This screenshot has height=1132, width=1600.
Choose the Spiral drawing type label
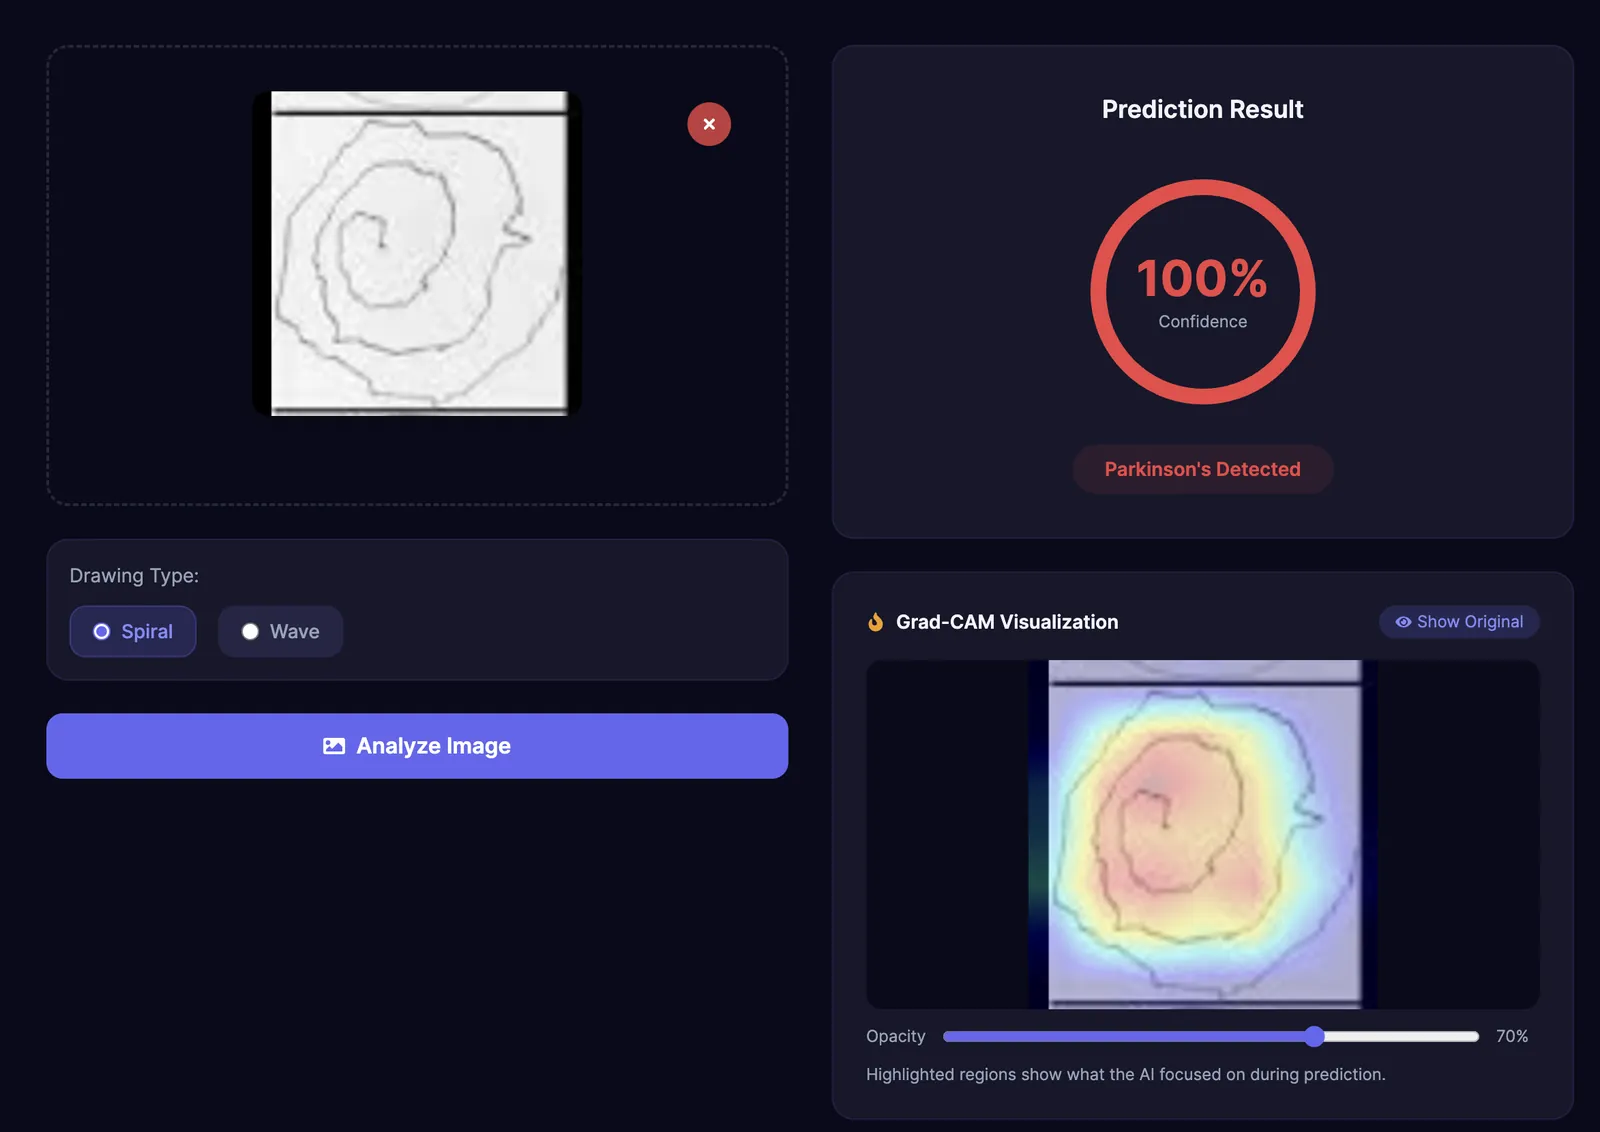coord(147,631)
